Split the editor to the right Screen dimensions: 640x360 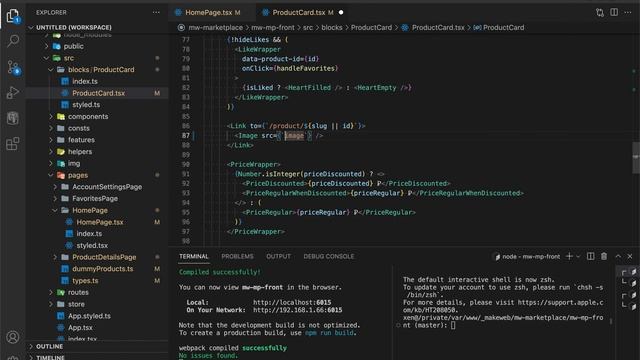(x=614, y=13)
